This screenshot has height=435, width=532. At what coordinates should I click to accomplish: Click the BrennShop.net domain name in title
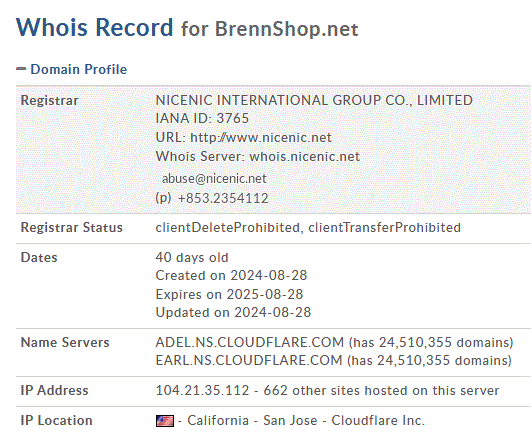pyautogui.click(x=287, y=29)
